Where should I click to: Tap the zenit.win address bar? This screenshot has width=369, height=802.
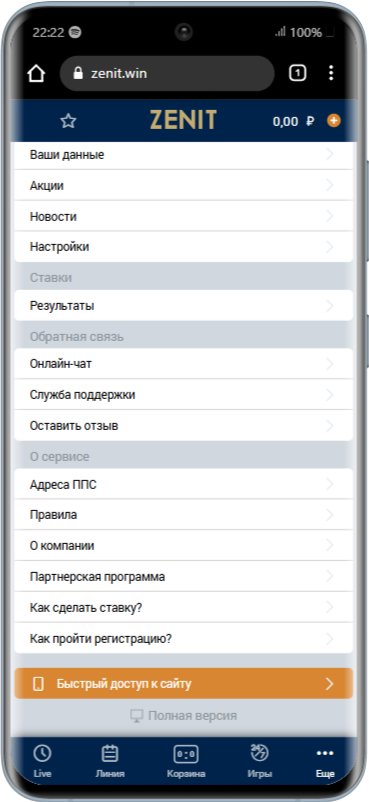tap(167, 74)
